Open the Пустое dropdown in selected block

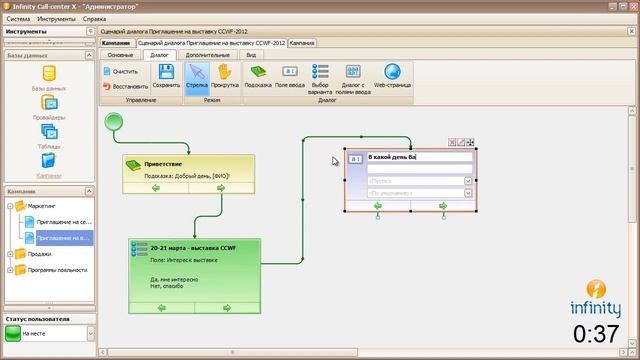click(x=468, y=181)
